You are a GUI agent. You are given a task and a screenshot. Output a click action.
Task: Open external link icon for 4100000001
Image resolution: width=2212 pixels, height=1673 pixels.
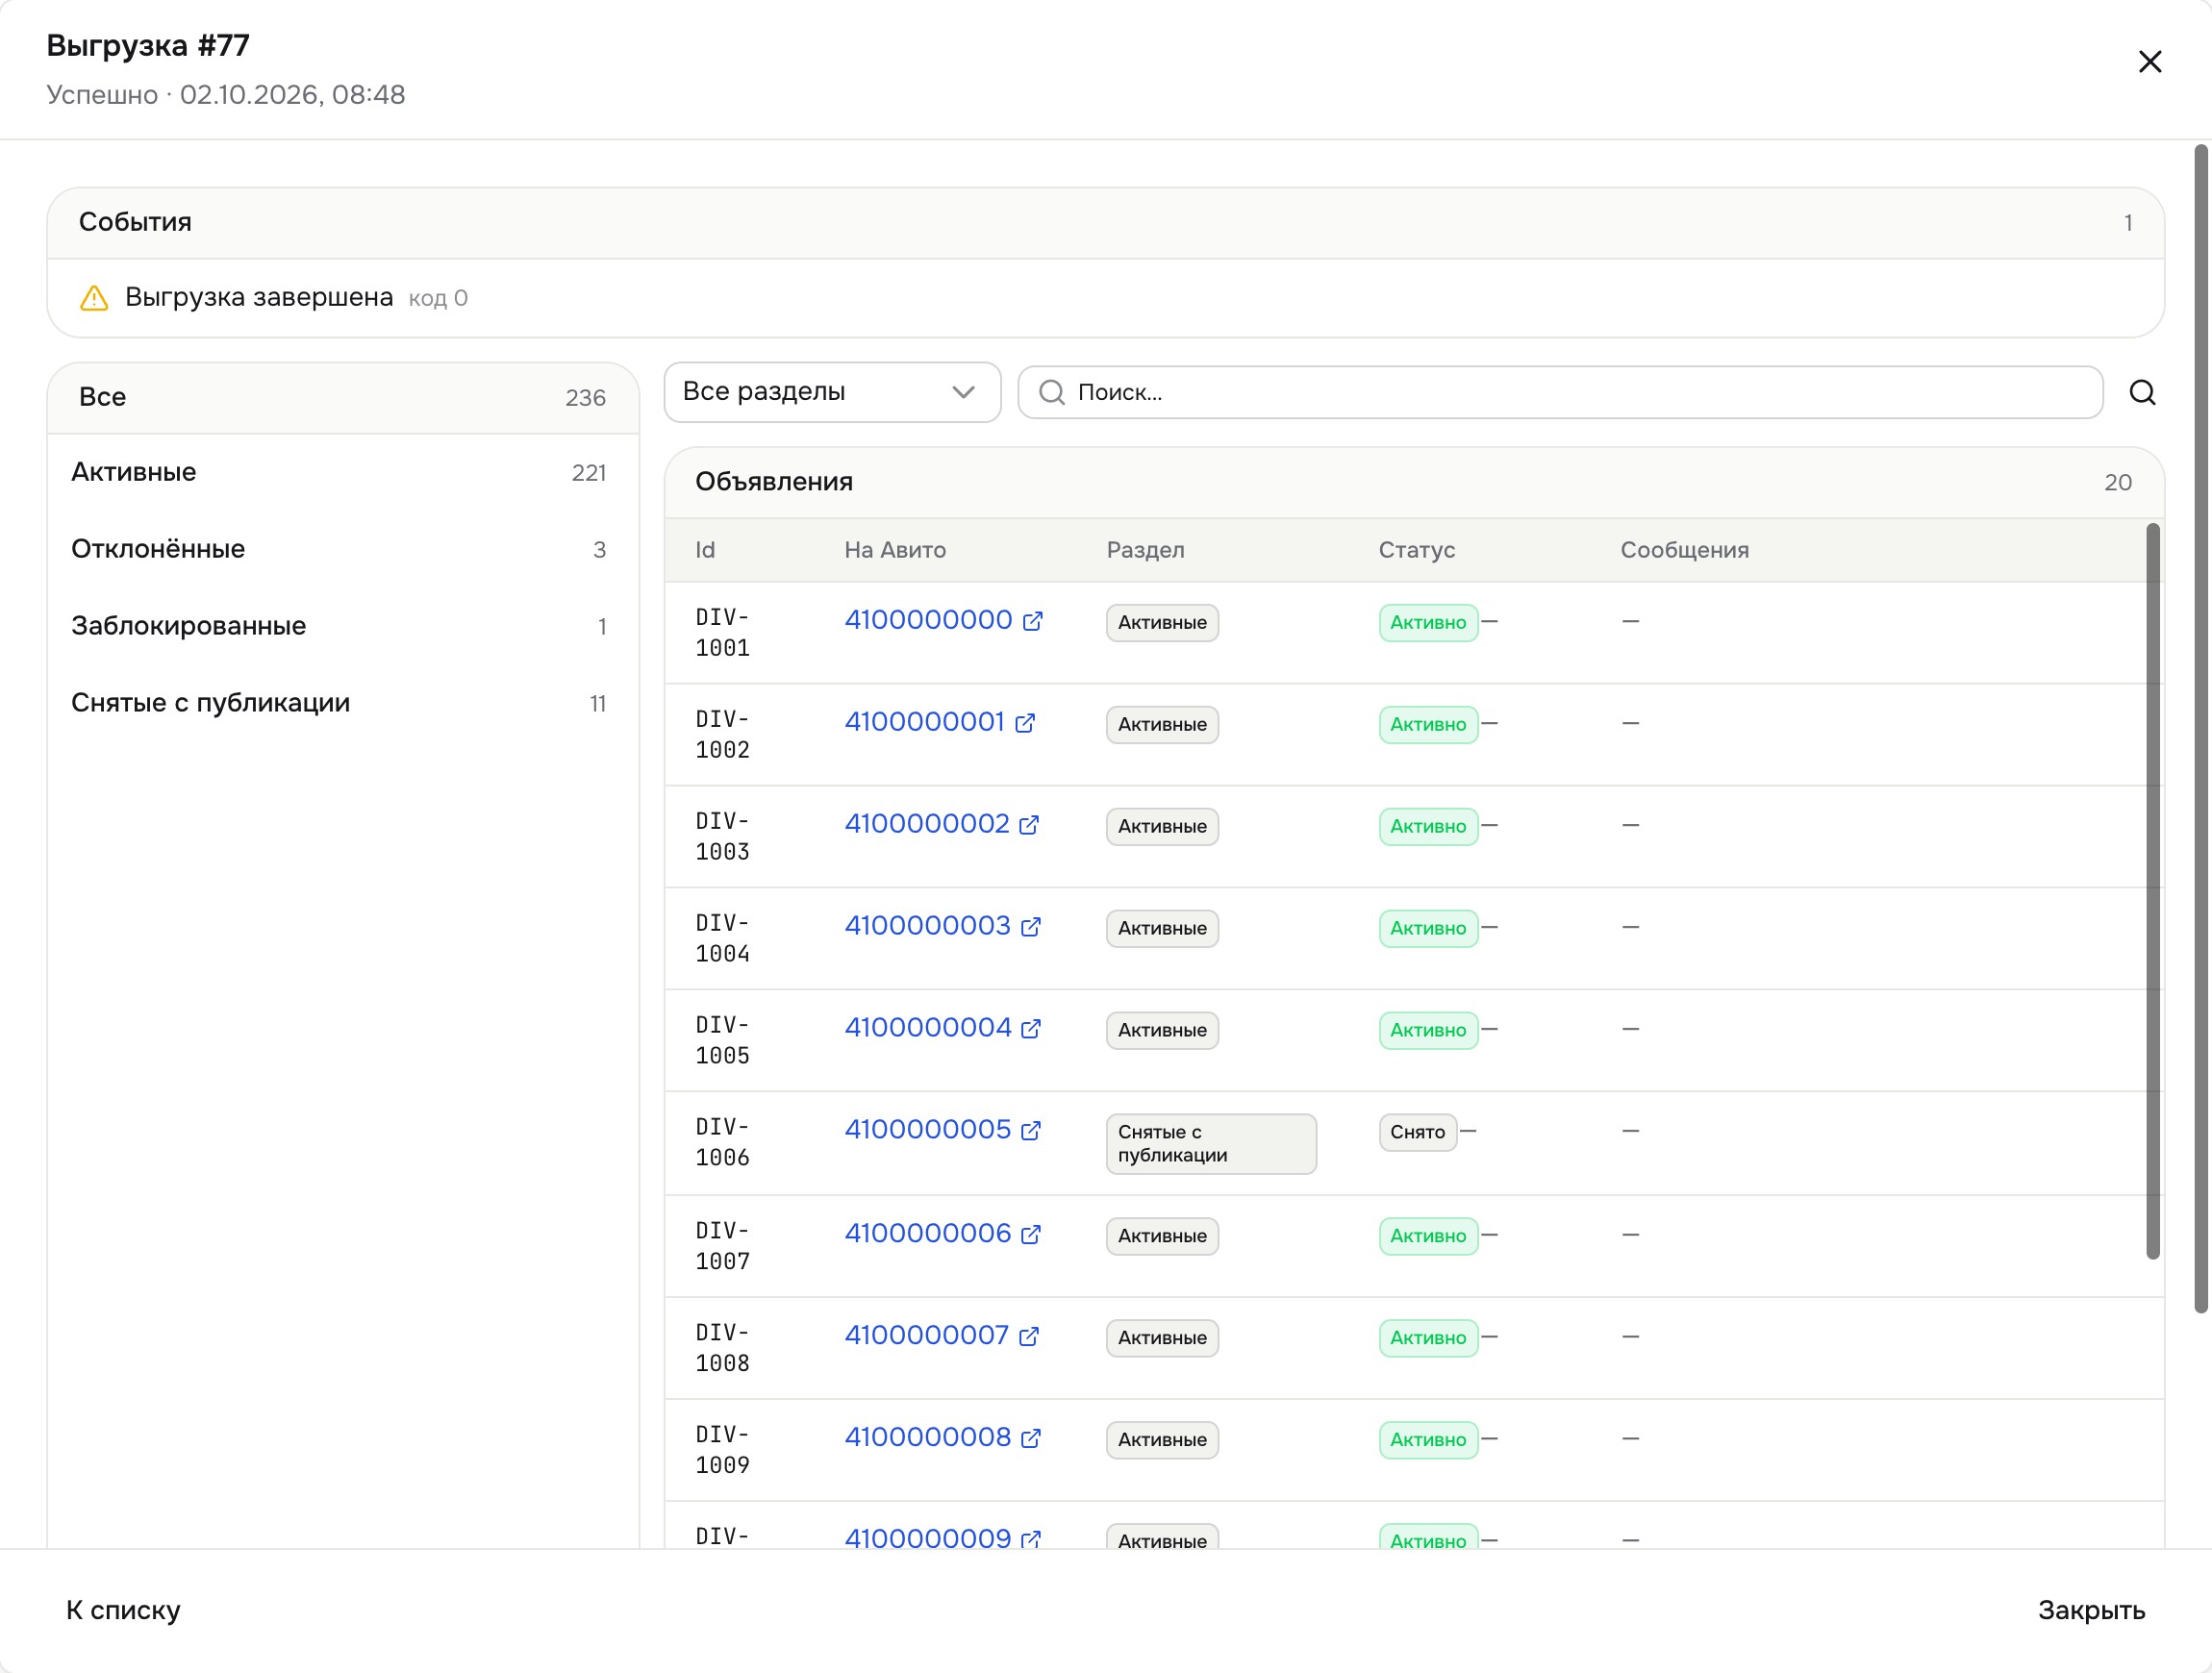coord(1025,723)
